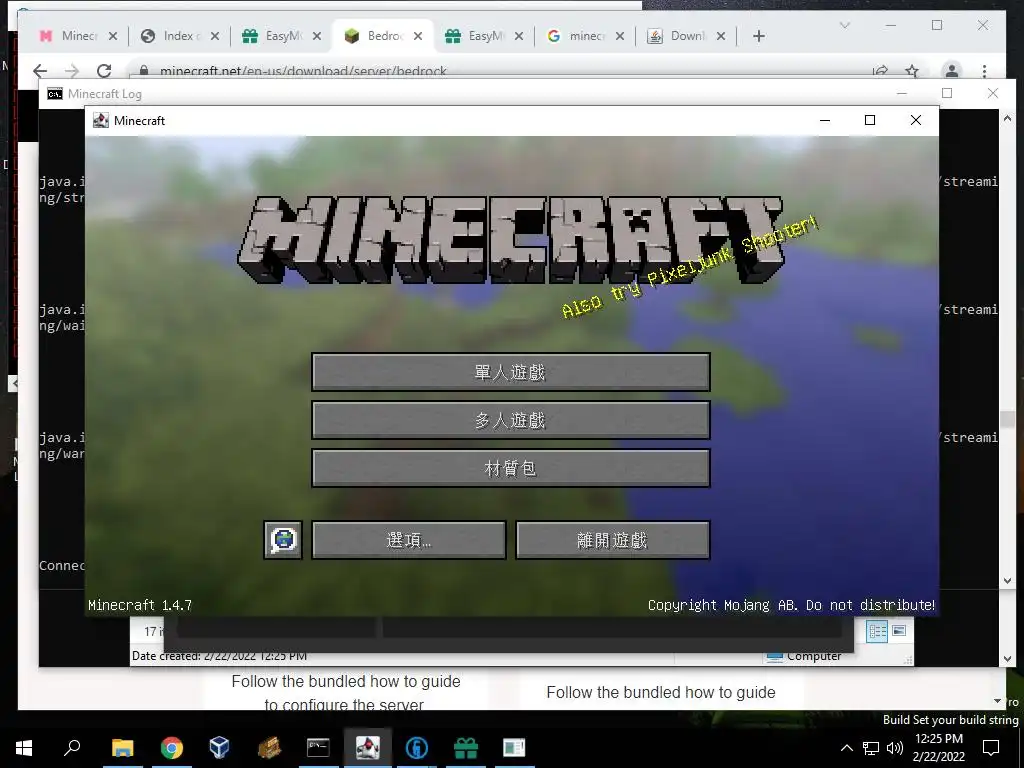Viewport: 1024px width, 768px height.
Task: Open the volume tray icon
Action: coord(895,748)
